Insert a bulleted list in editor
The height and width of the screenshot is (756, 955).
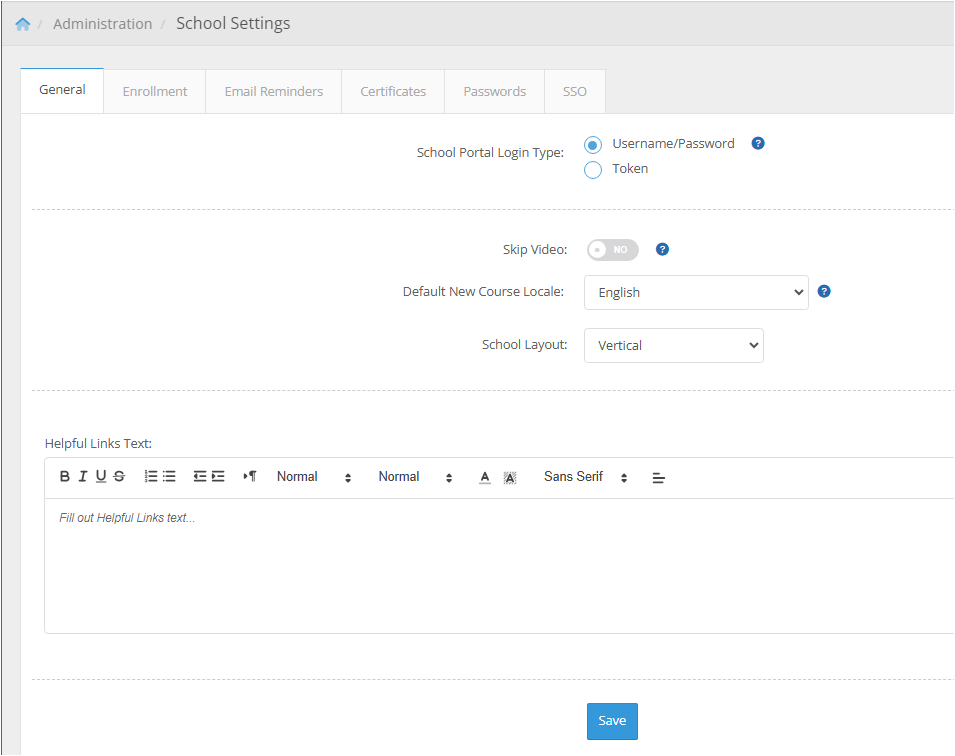(169, 477)
